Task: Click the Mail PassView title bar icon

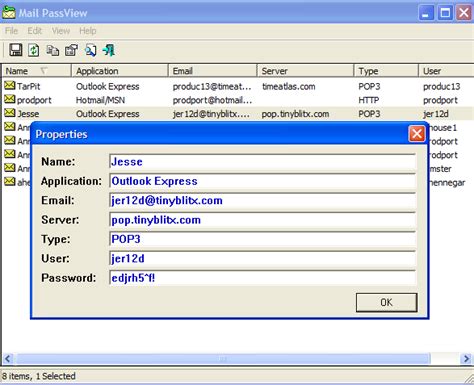Action: (9, 13)
